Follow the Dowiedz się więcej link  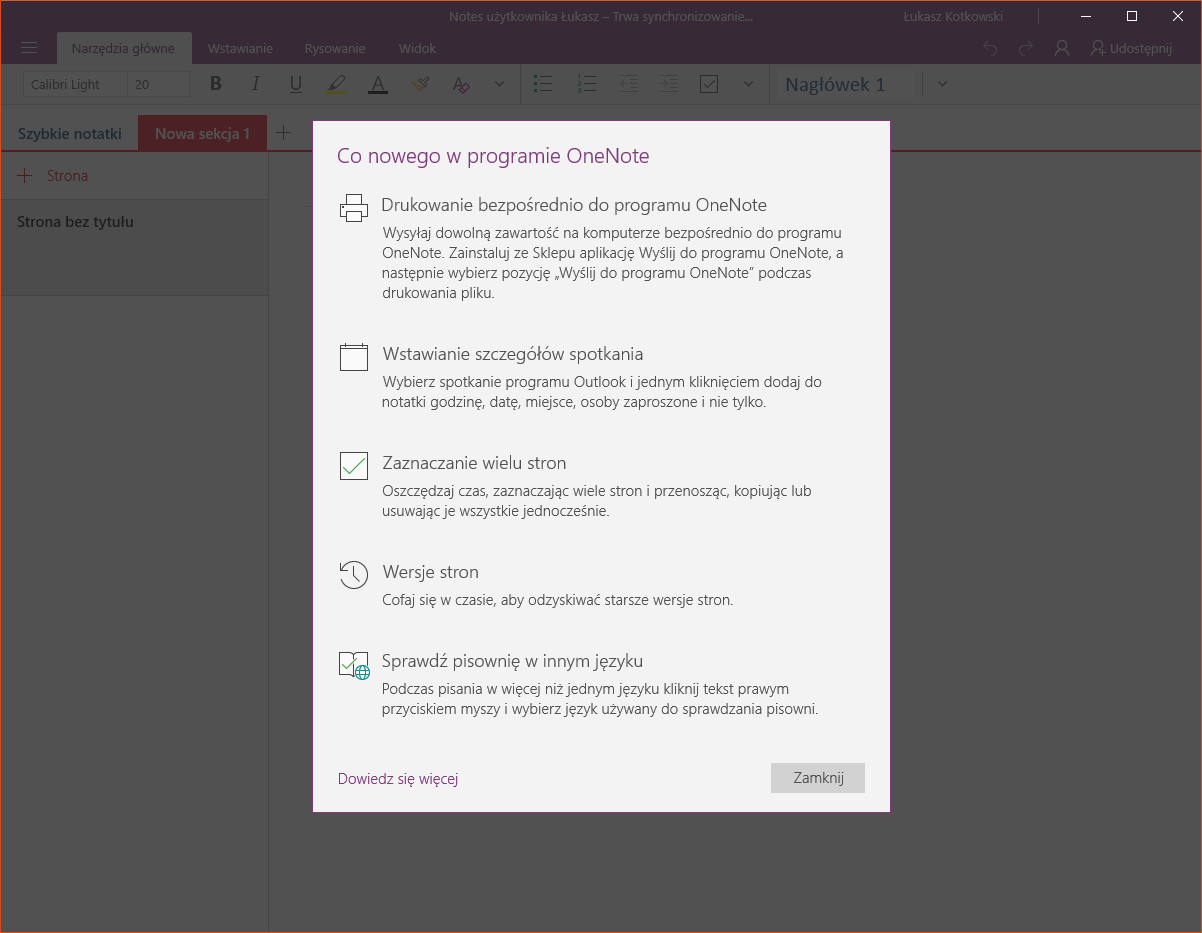tap(398, 779)
